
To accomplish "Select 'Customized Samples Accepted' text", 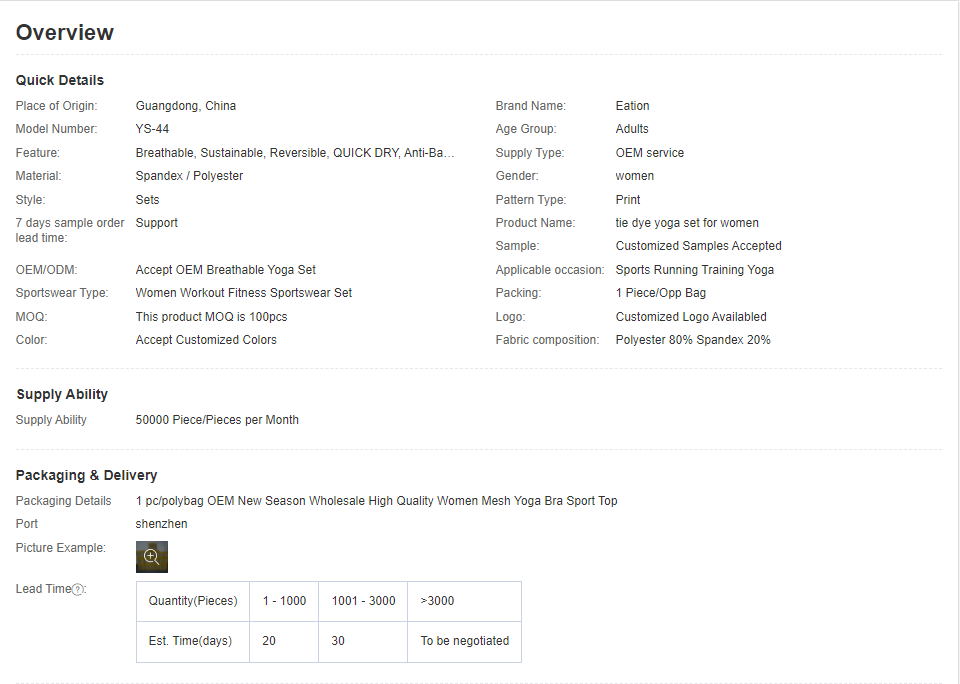I will (x=699, y=246).
